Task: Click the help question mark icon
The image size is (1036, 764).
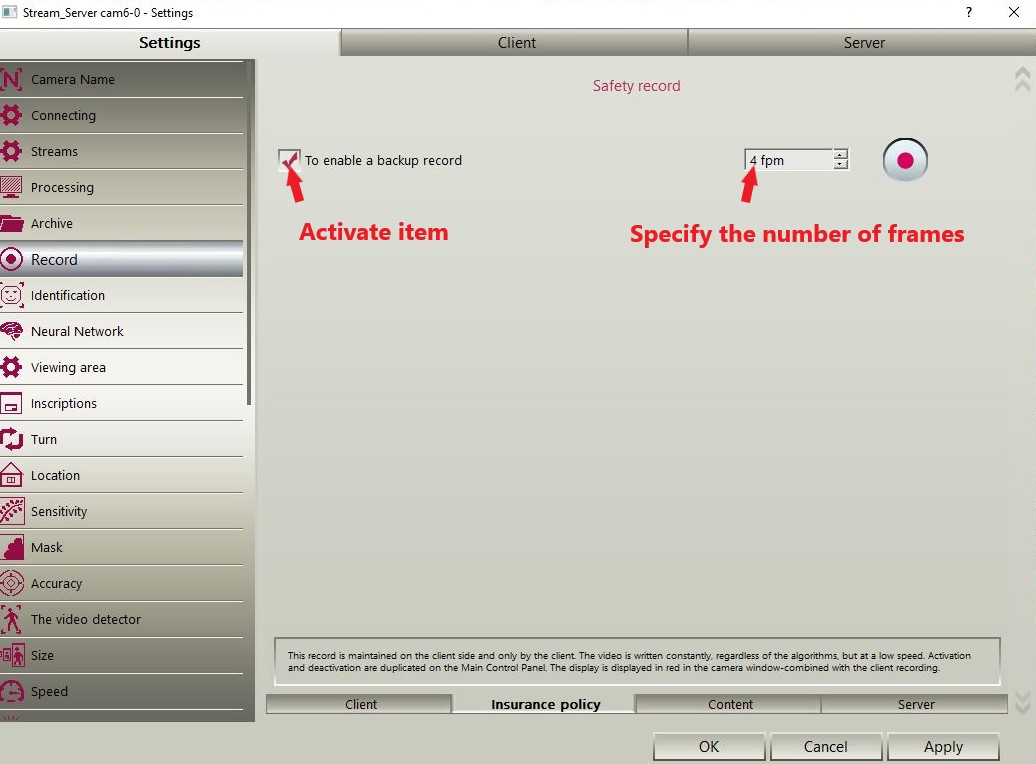Action: [969, 12]
